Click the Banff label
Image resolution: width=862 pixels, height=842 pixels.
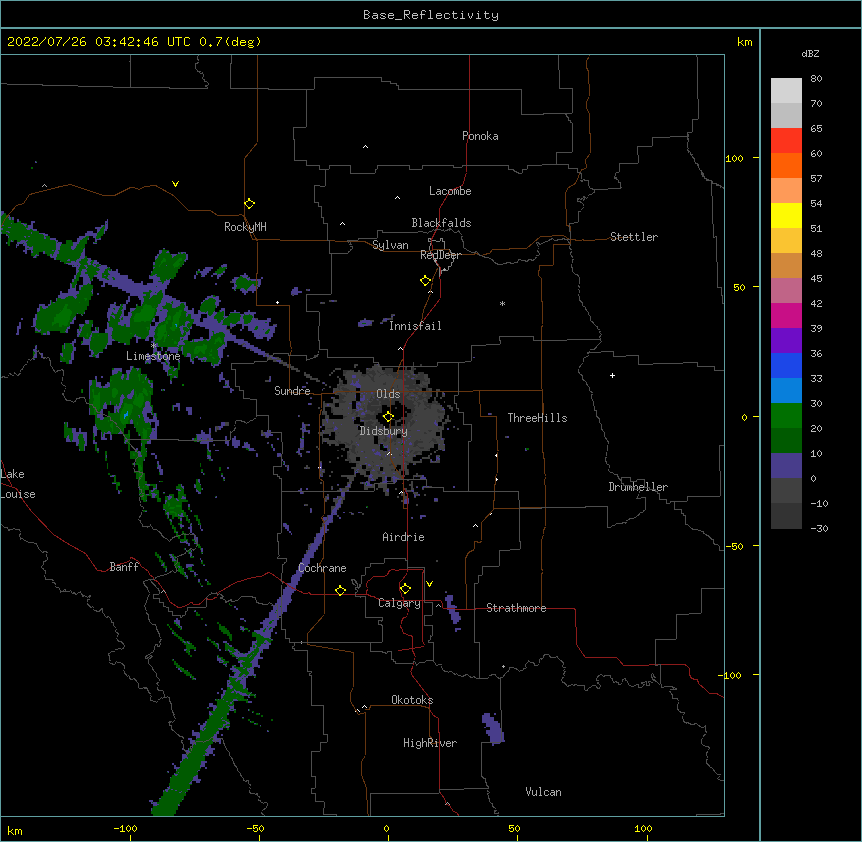click(x=124, y=567)
